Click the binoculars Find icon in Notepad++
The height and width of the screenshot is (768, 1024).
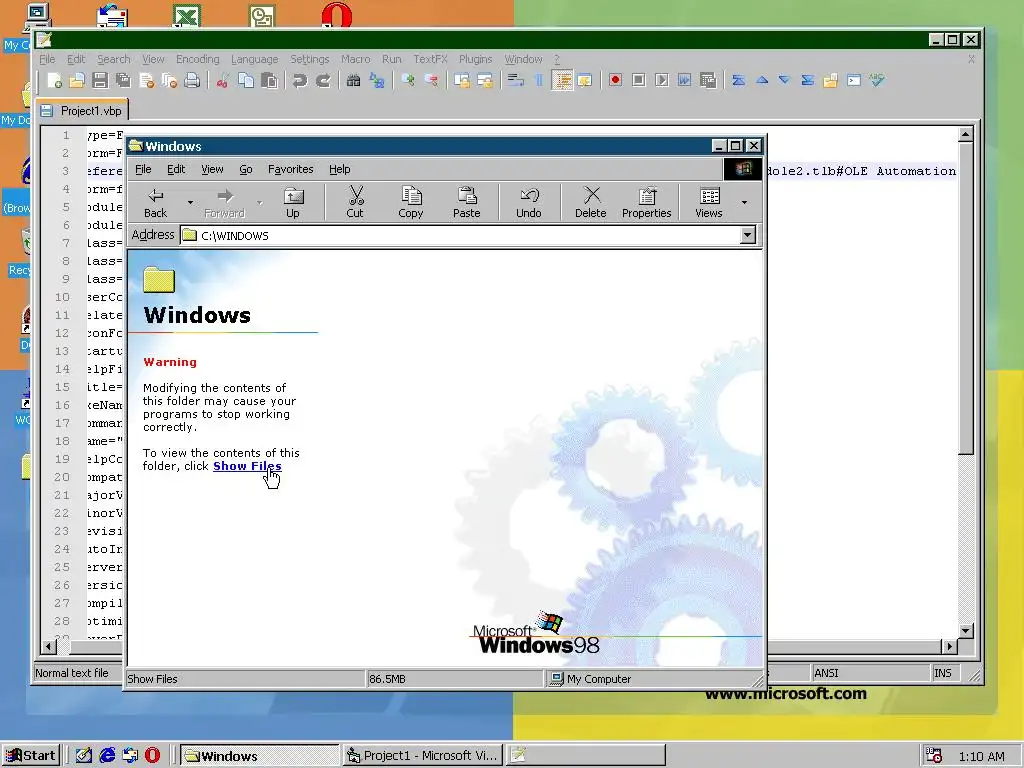tap(353, 81)
